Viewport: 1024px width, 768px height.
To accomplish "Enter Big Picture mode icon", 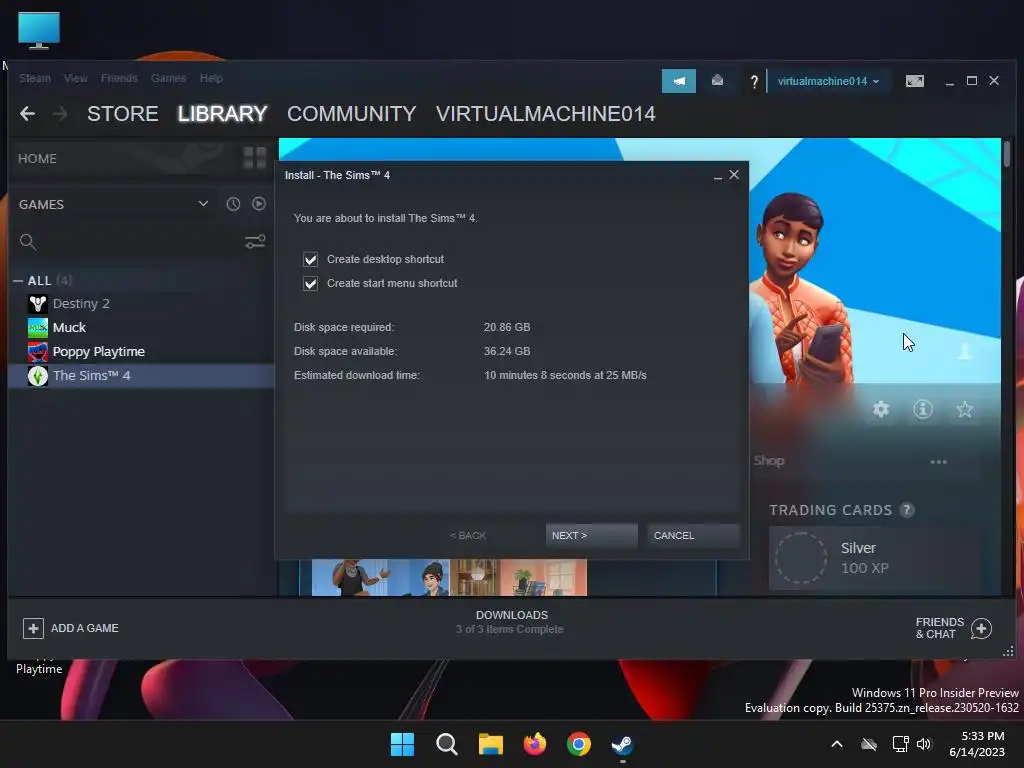I will click(x=914, y=81).
